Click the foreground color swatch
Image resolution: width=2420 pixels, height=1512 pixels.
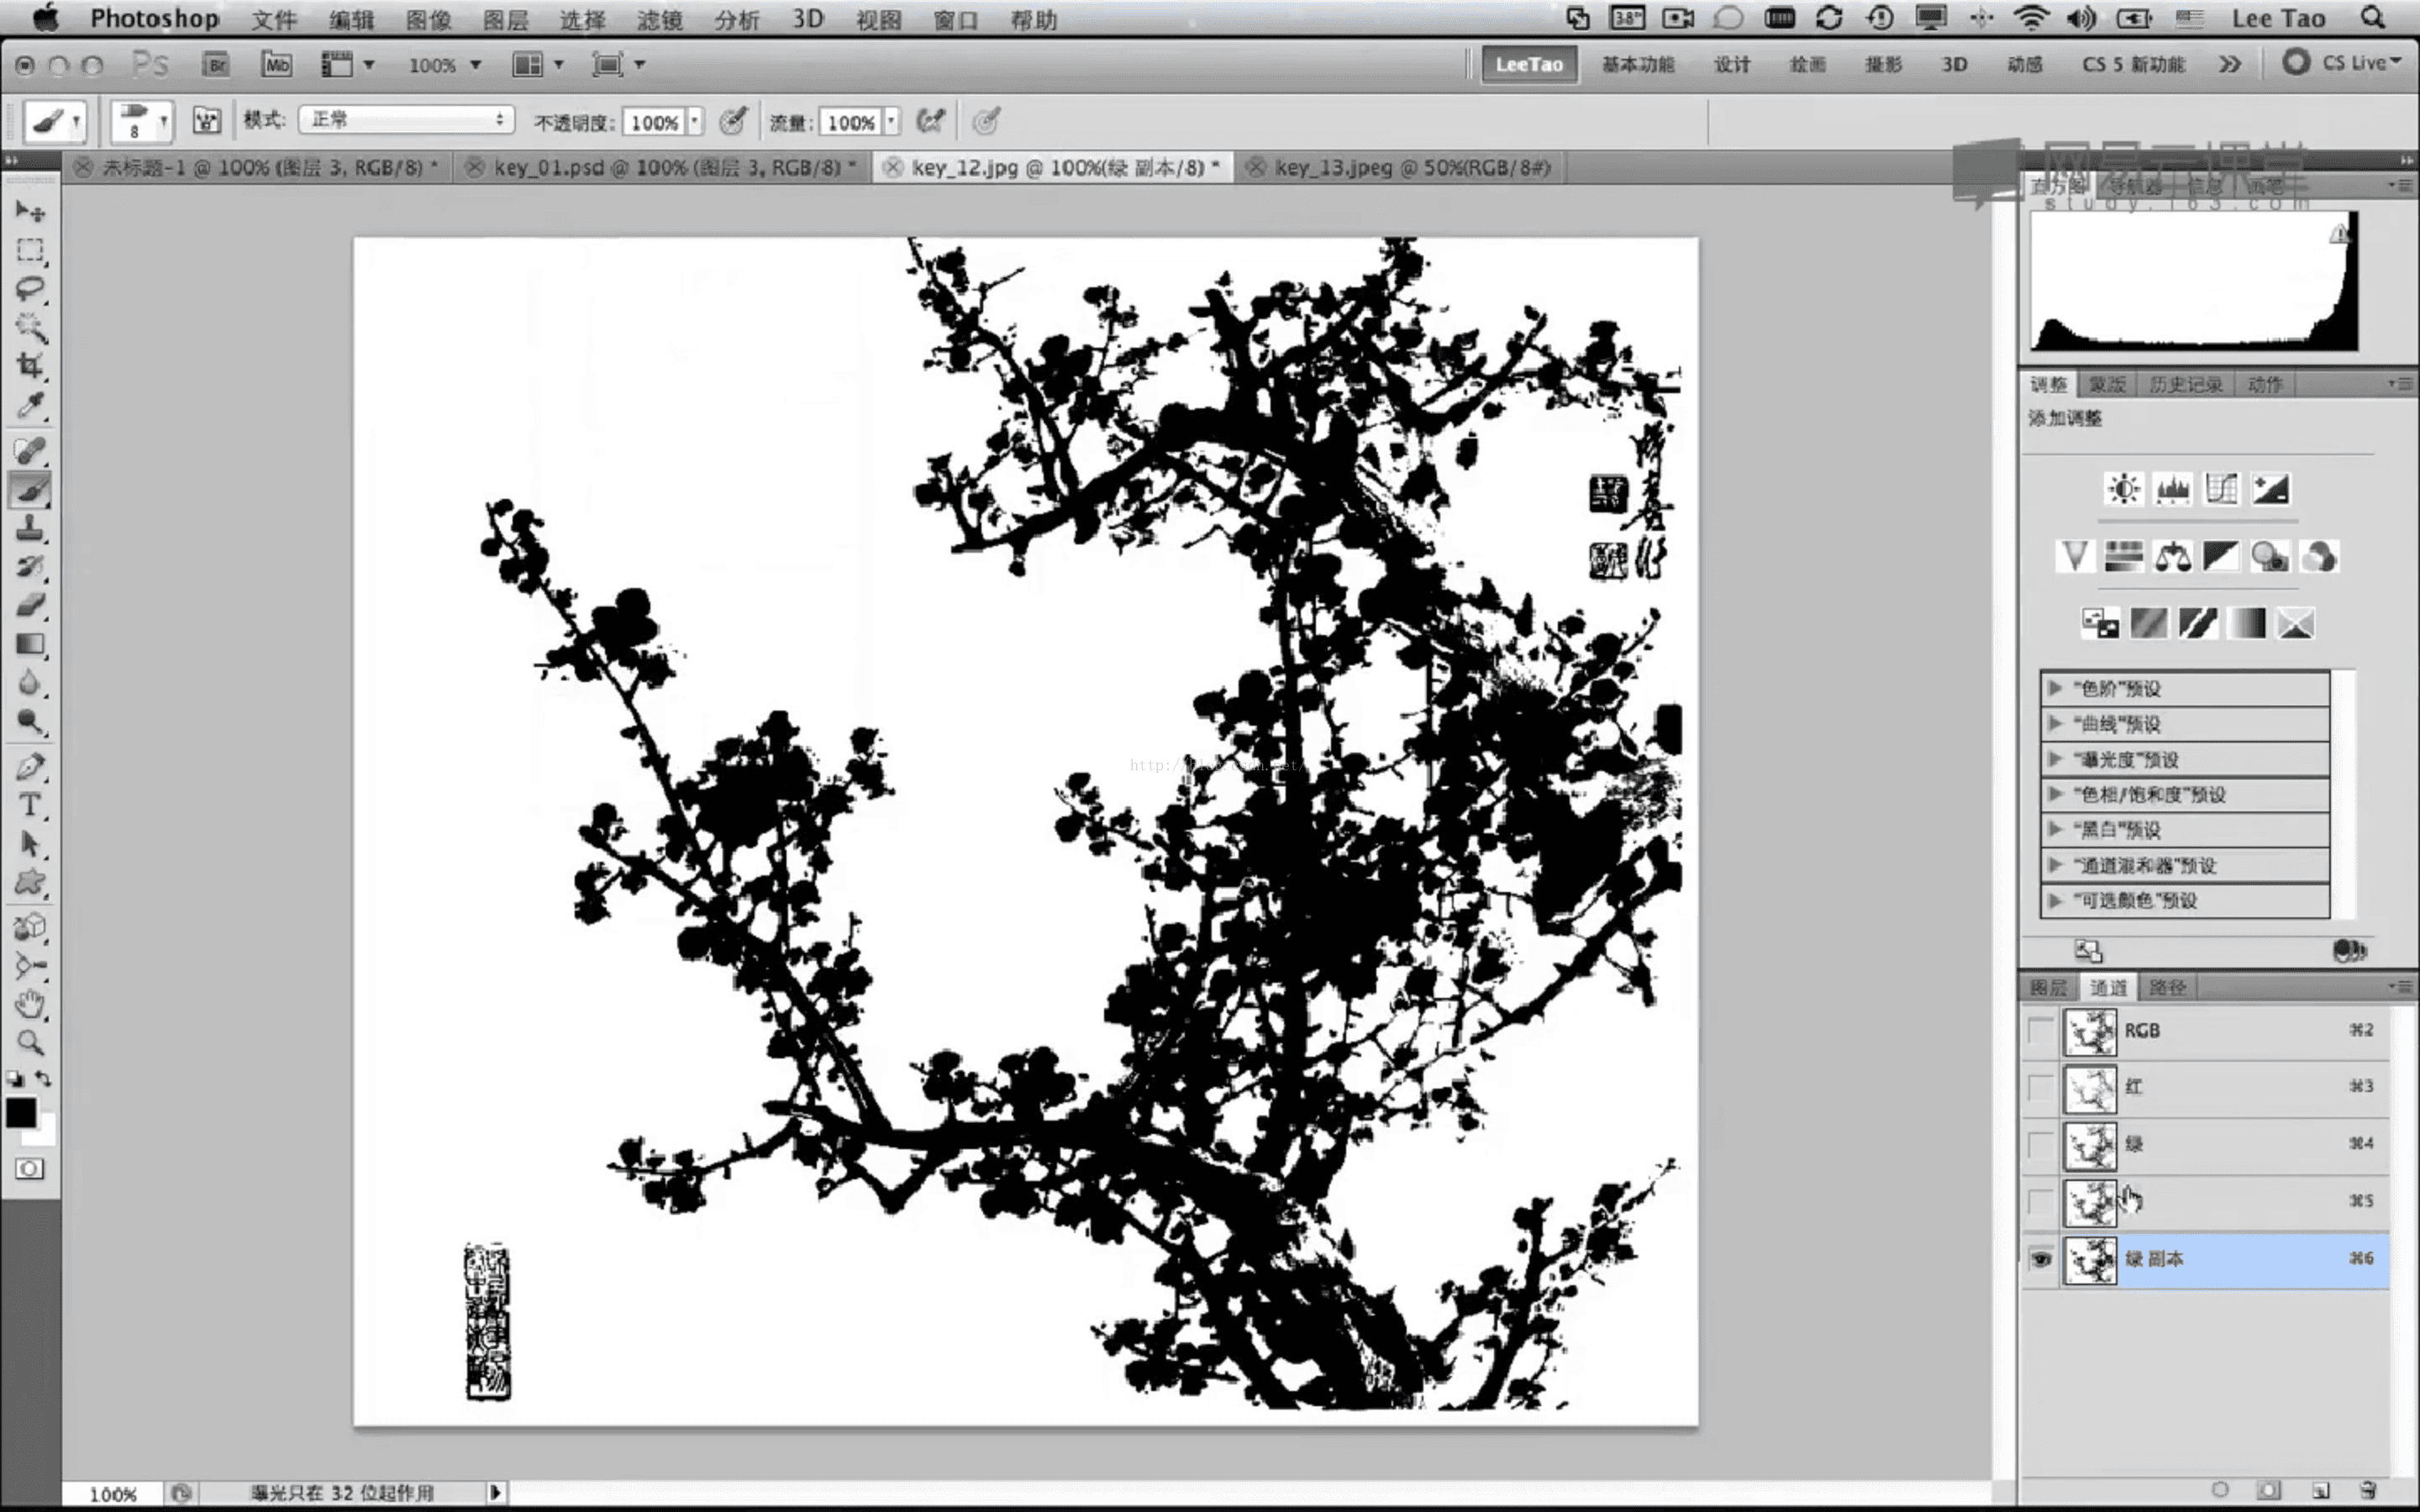point(20,1112)
